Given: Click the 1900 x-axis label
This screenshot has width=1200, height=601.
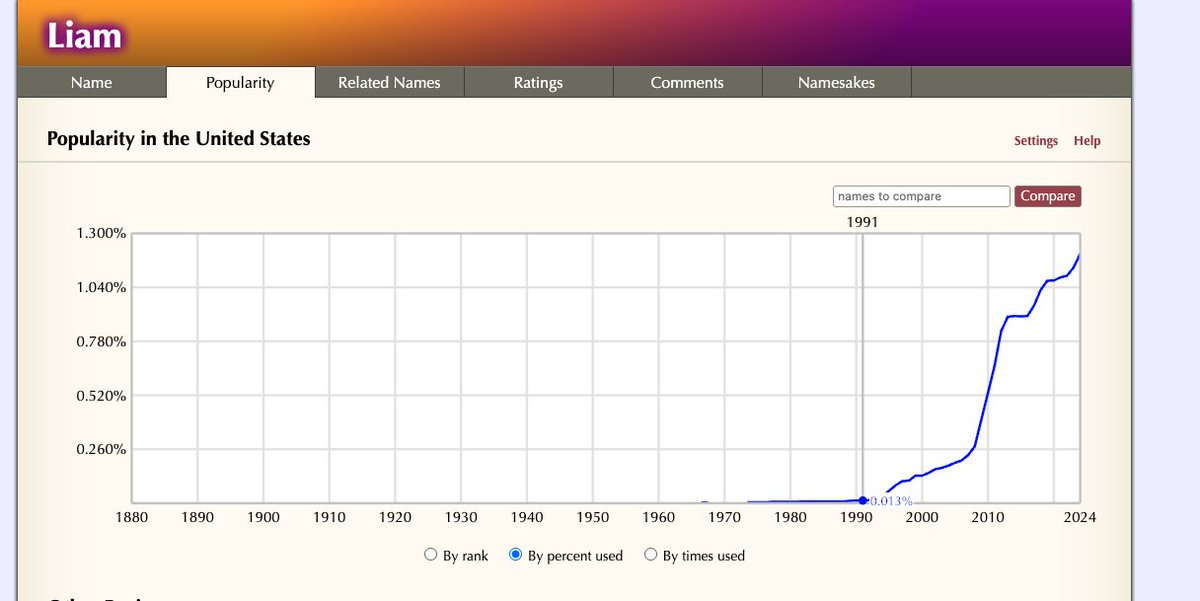Looking at the screenshot, I should point(263,517).
